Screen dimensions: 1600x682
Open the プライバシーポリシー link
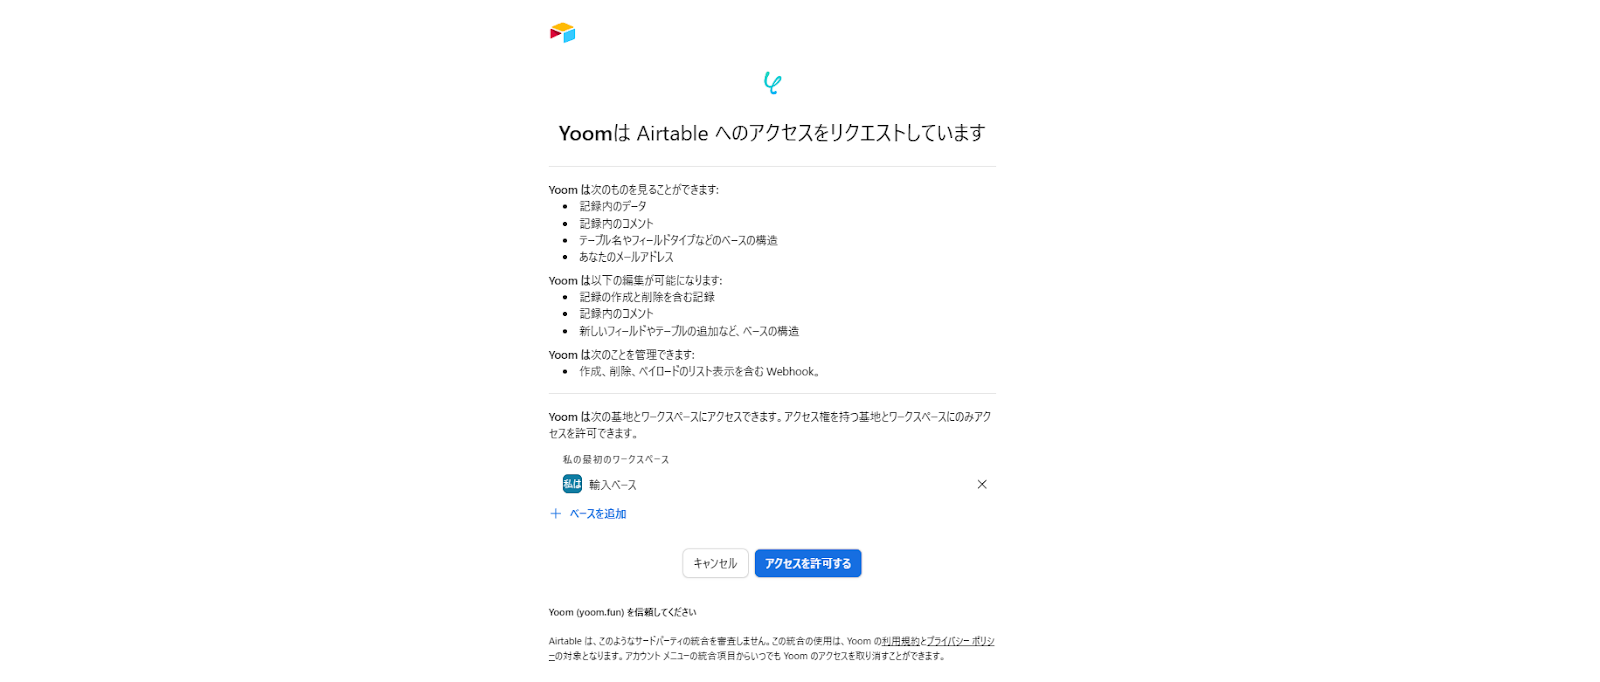coord(960,641)
